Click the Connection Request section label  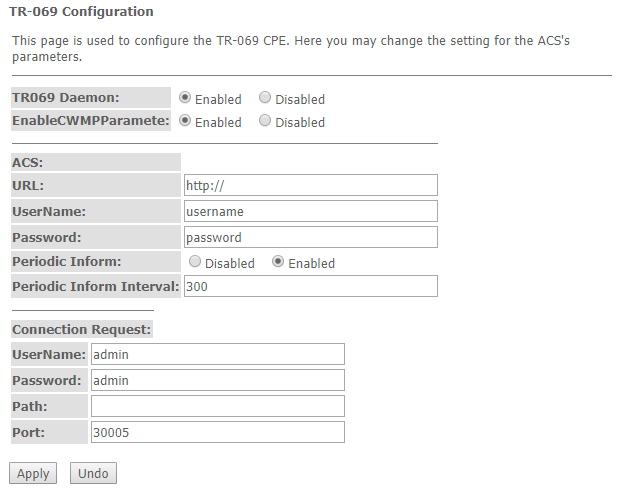[82, 329]
